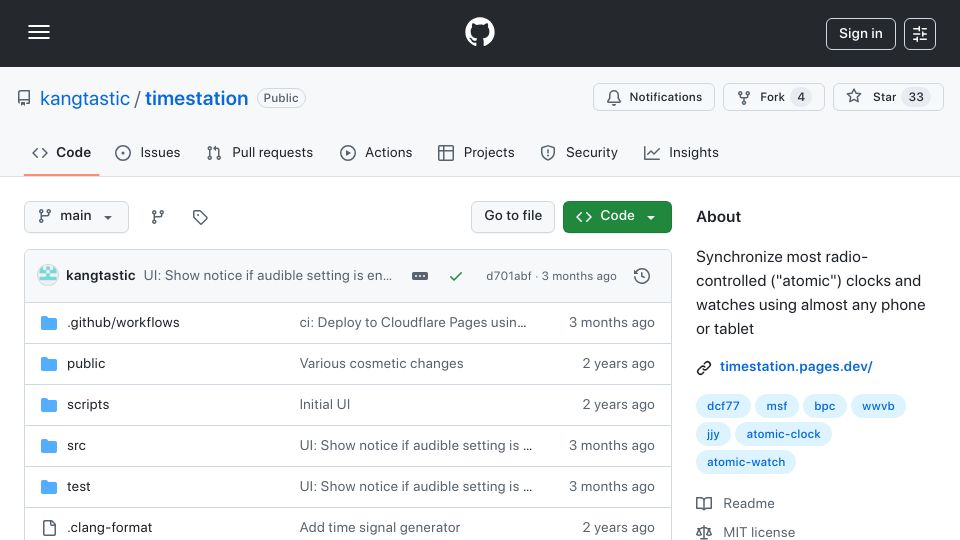Switch to the Code tab

pos(61,152)
